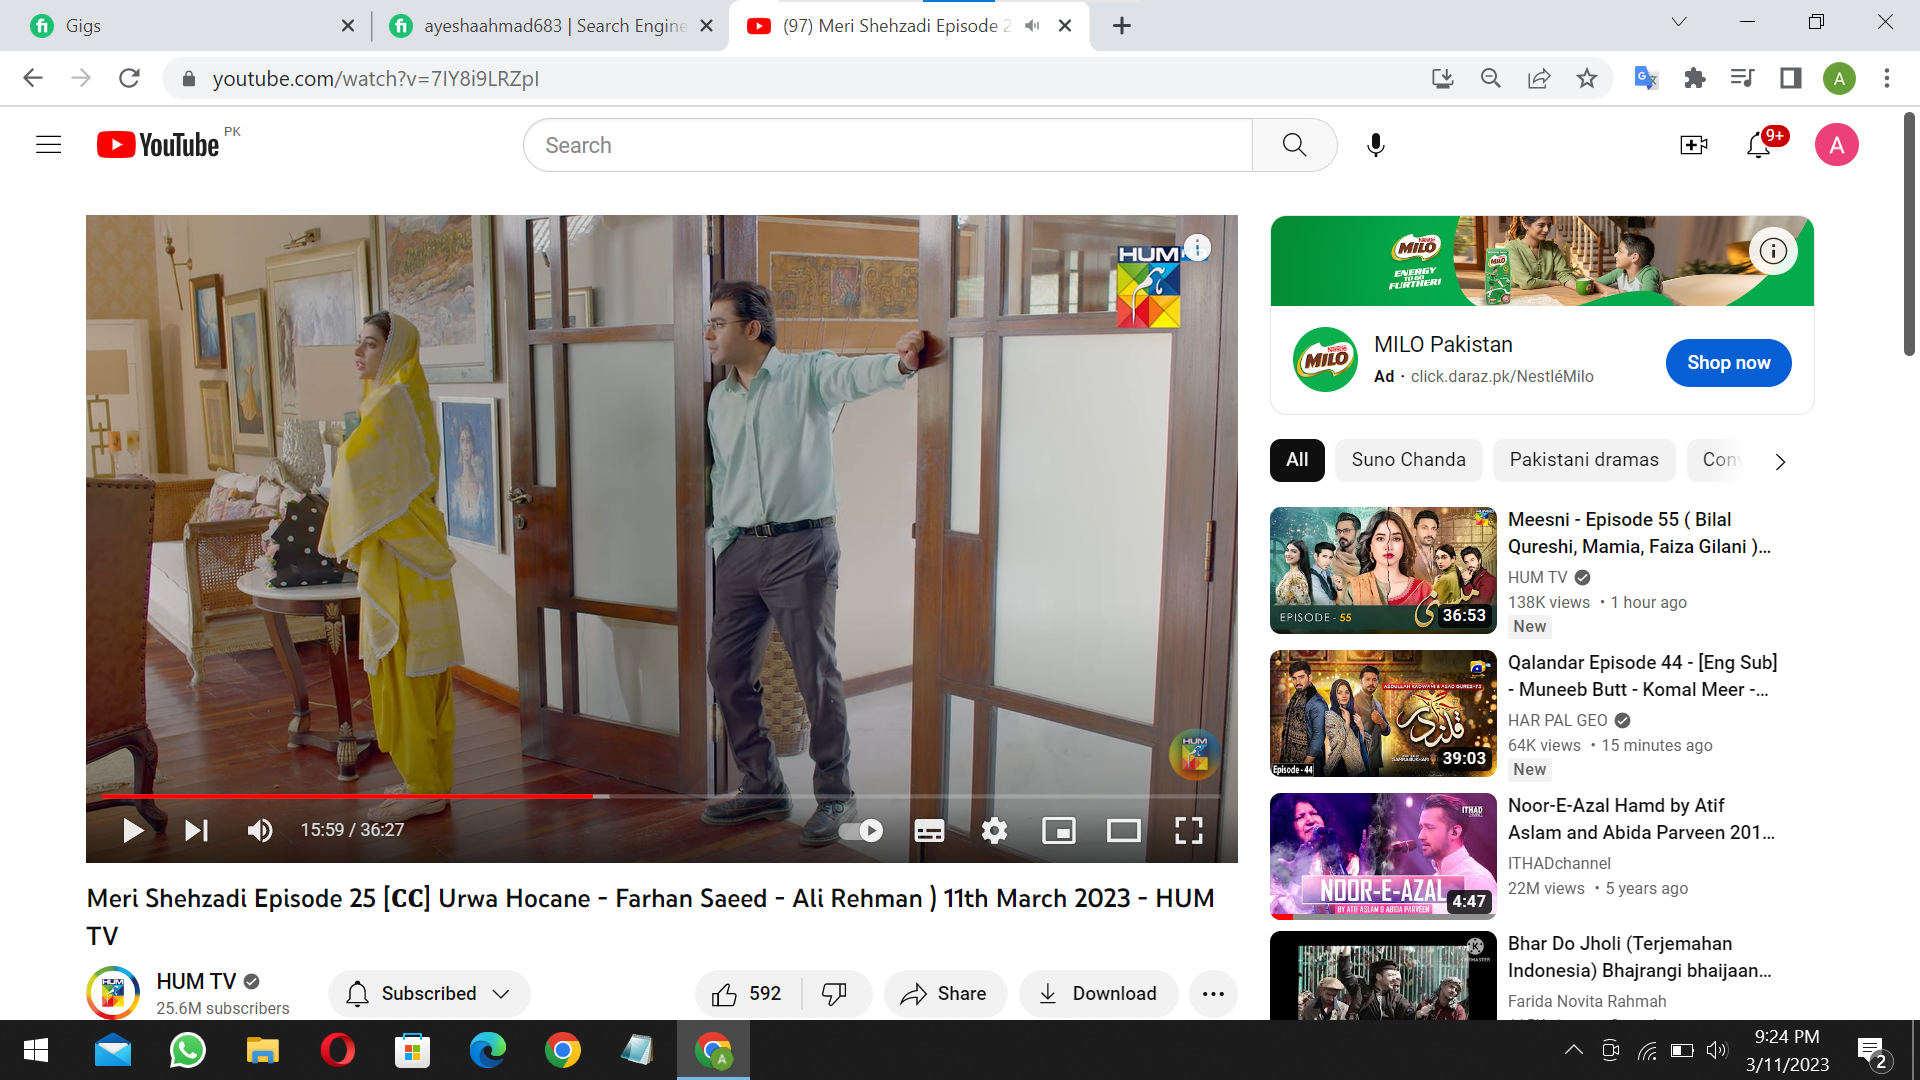Screen dimensions: 1920x1080
Task: Click the YouTube search input field
Action: (x=888, y=145)
